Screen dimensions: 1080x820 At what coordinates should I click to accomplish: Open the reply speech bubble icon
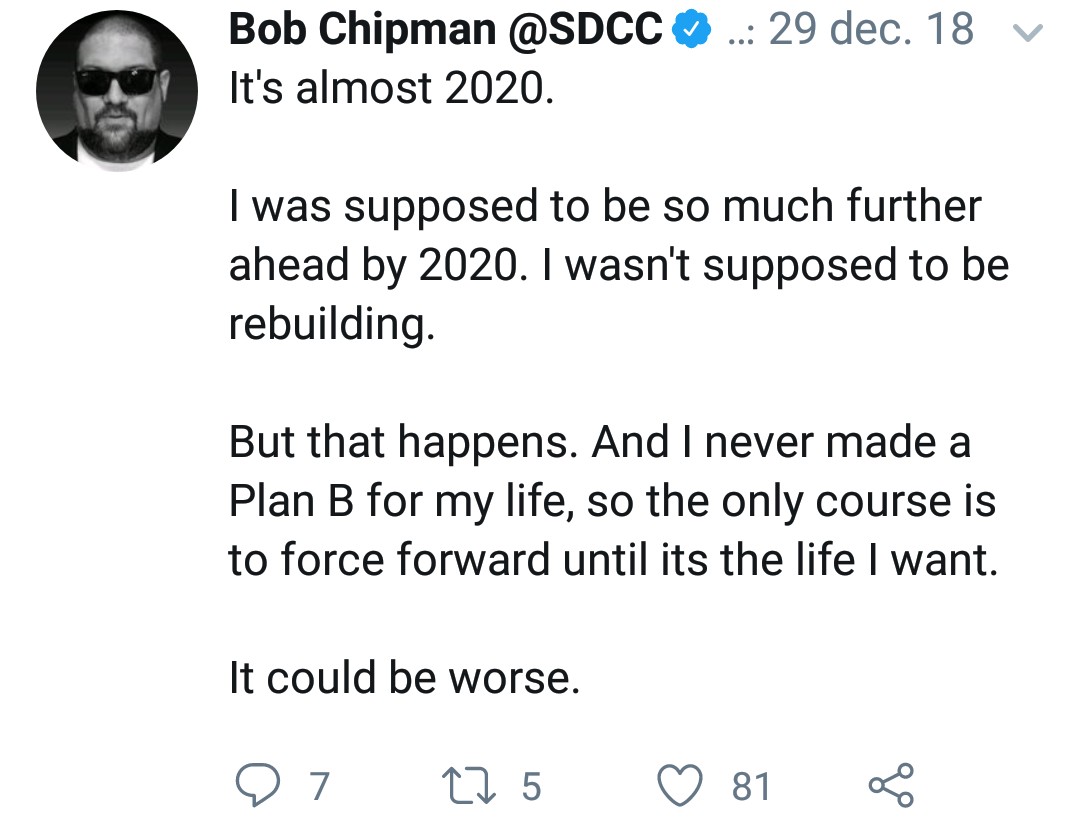(258, 786)
